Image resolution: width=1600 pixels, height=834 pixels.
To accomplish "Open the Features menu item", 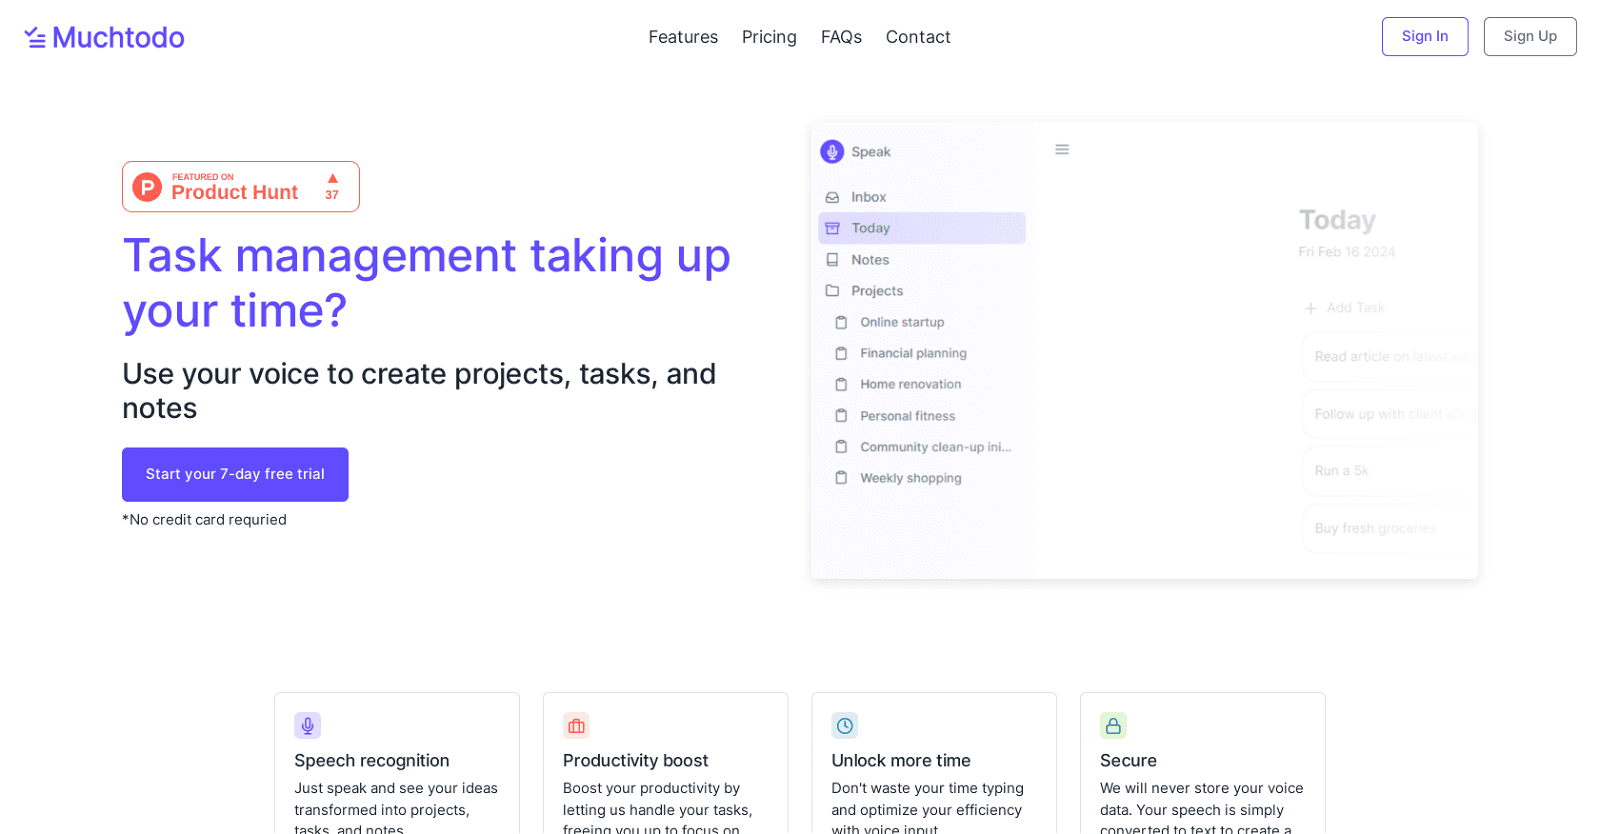I will pos(683,37).
